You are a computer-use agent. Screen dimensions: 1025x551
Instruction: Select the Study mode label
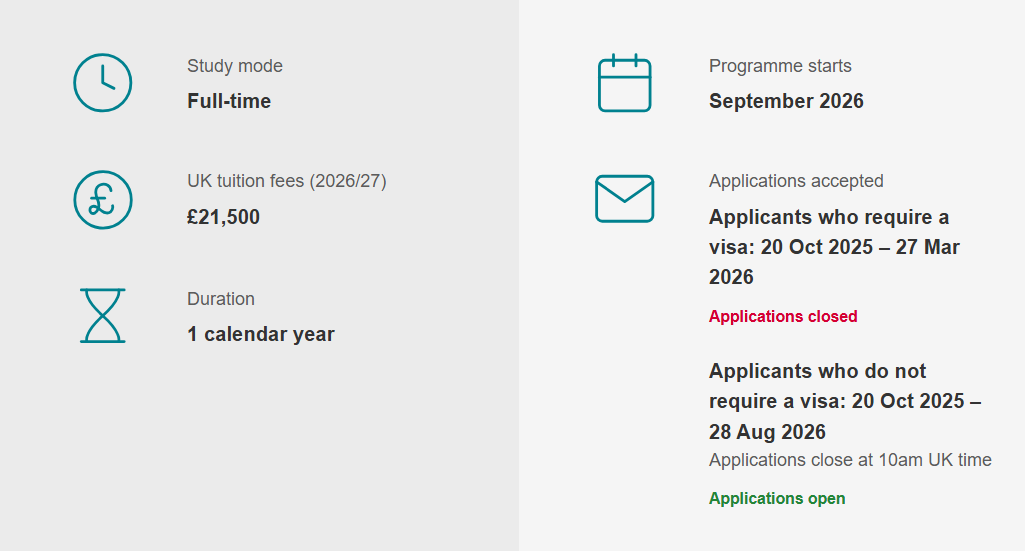[x=235, y=66]
